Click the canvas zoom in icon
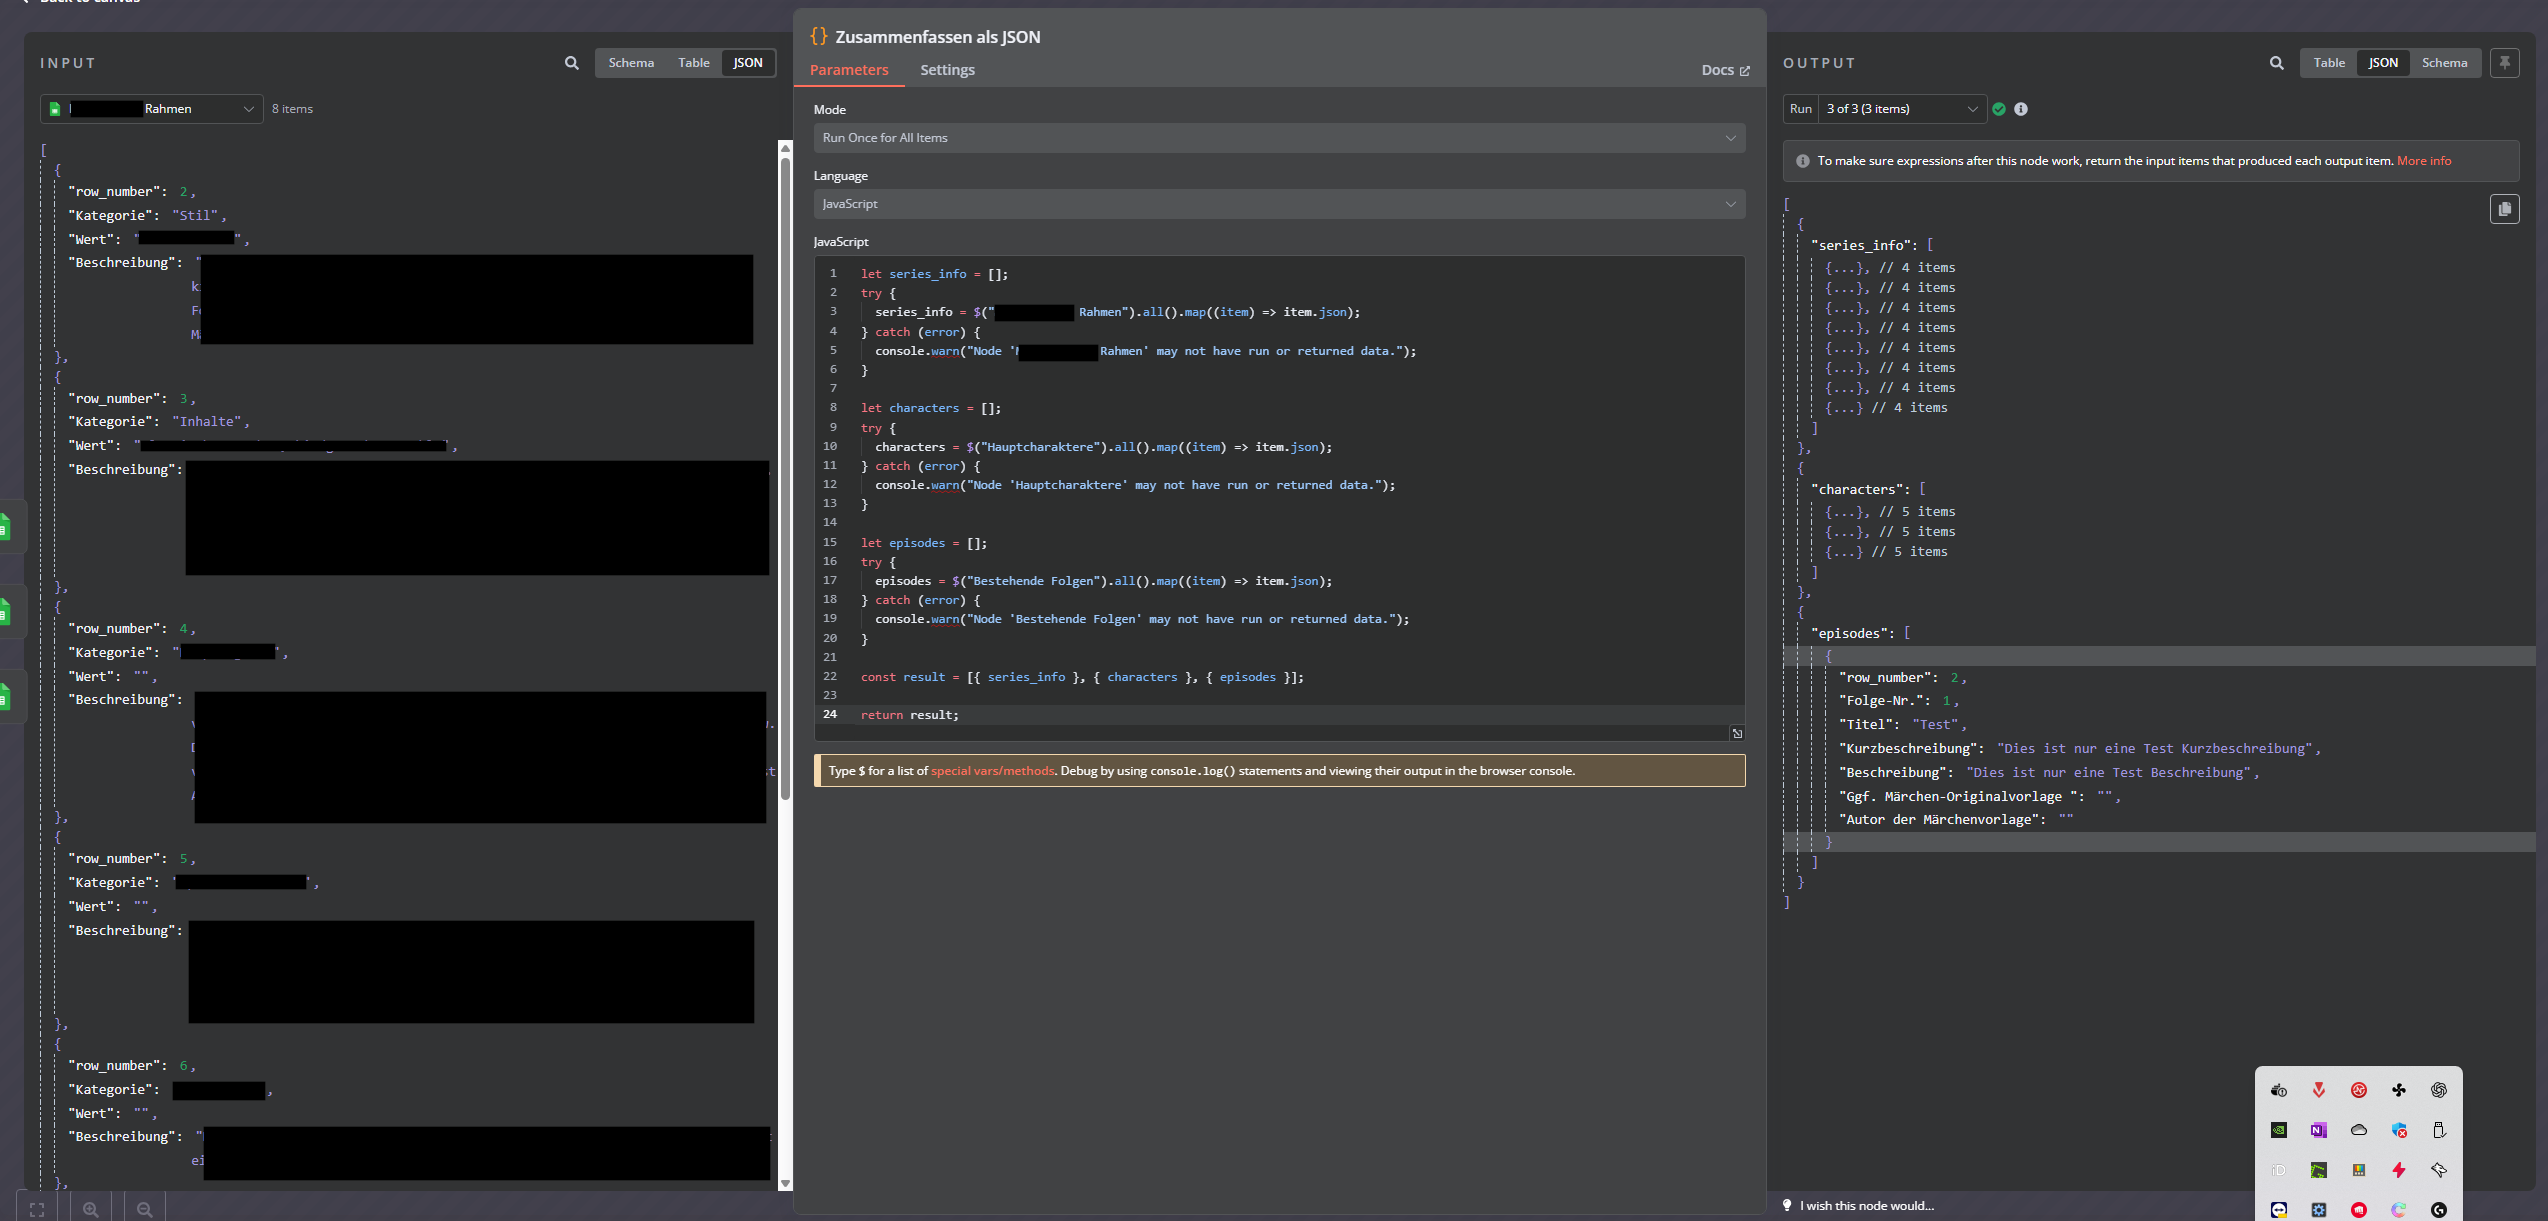The height and width of the screenshot is (1221, 2548). 91,1209
